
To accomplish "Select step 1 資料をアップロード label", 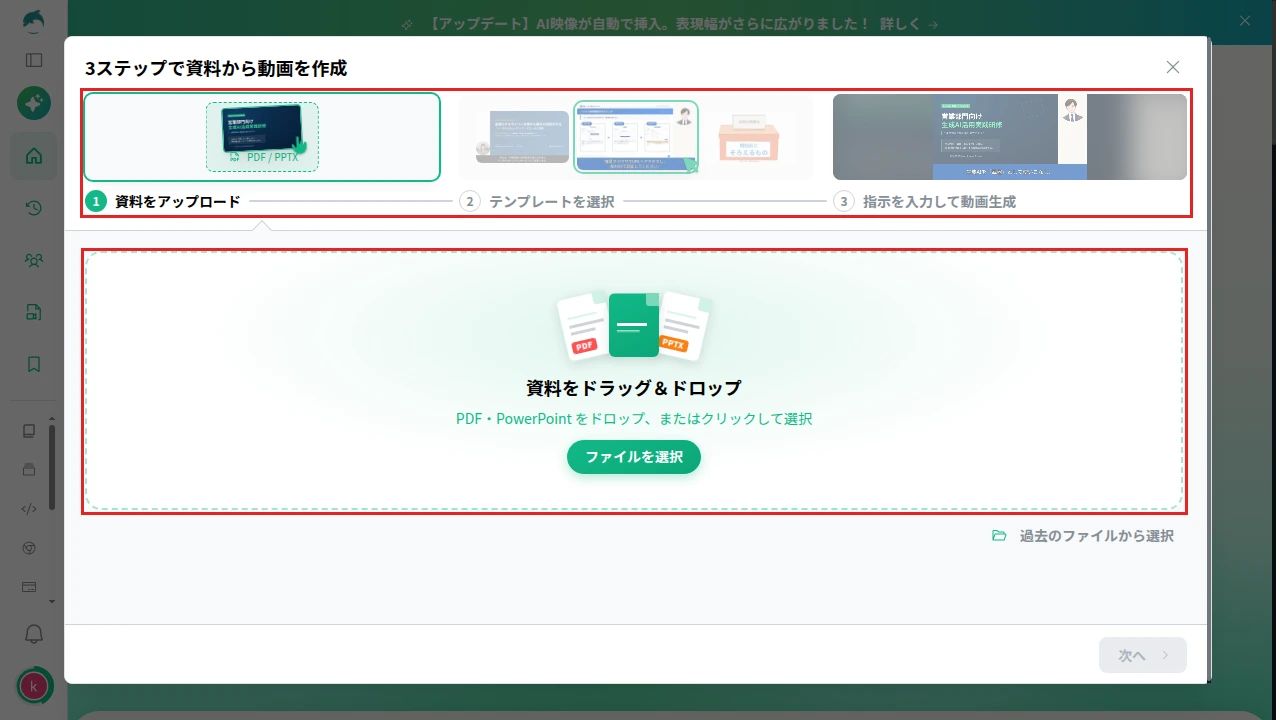I will click(x=177, y=201).
